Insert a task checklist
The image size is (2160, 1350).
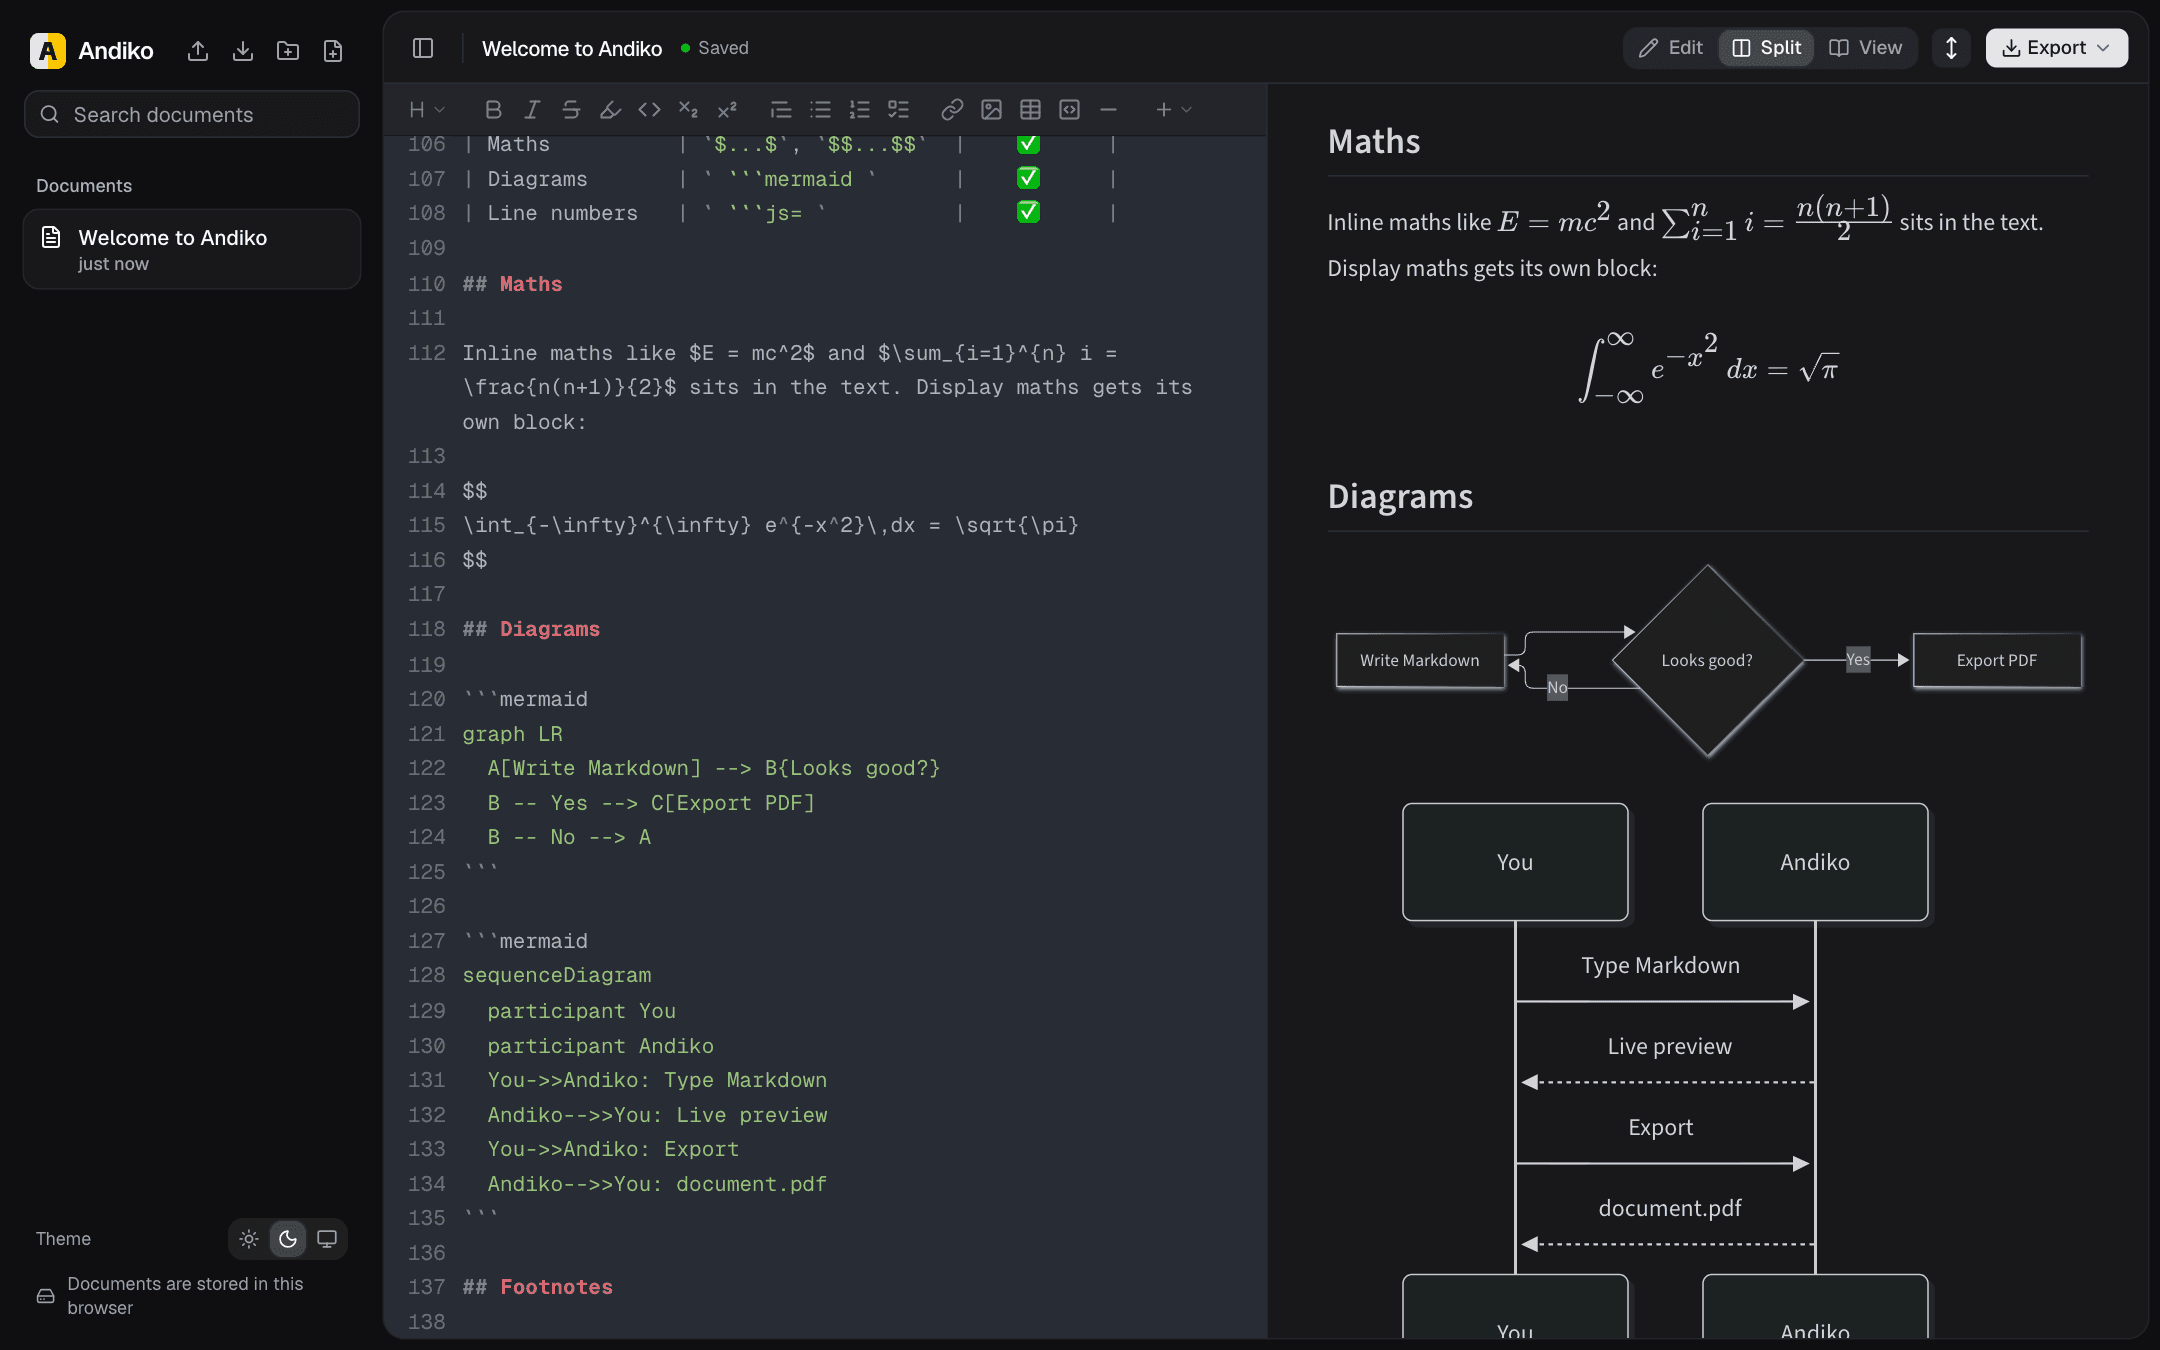[898, 110]
